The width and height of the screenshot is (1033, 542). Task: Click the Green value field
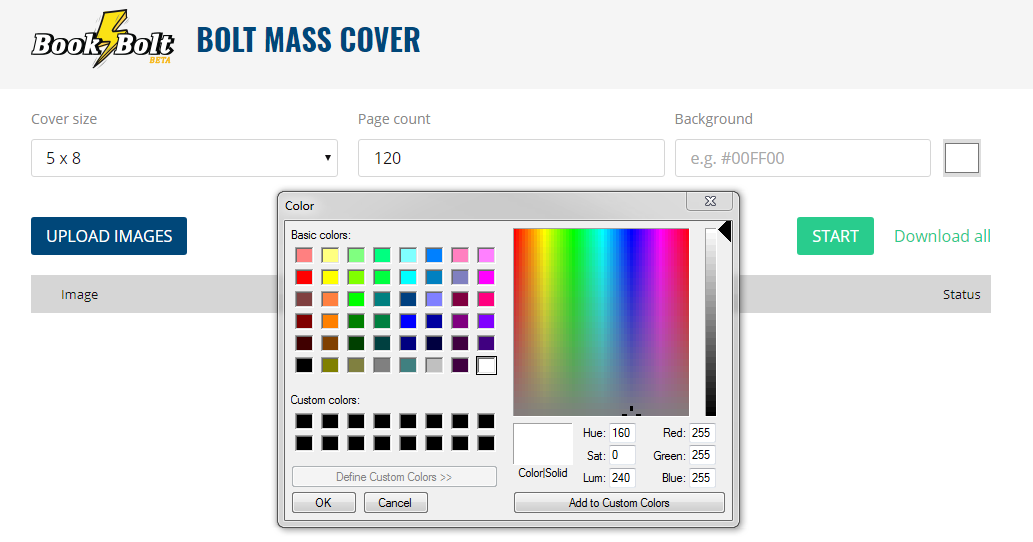pyautogui.click(x=702, y=455)
